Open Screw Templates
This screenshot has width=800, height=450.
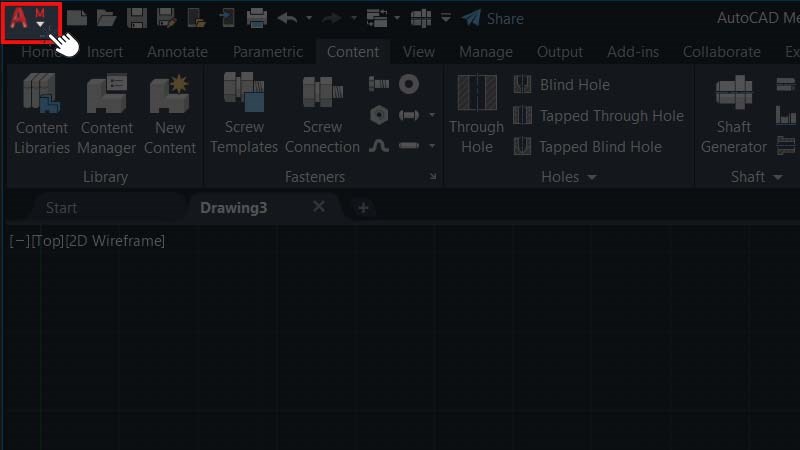click(x=244, y=113)
